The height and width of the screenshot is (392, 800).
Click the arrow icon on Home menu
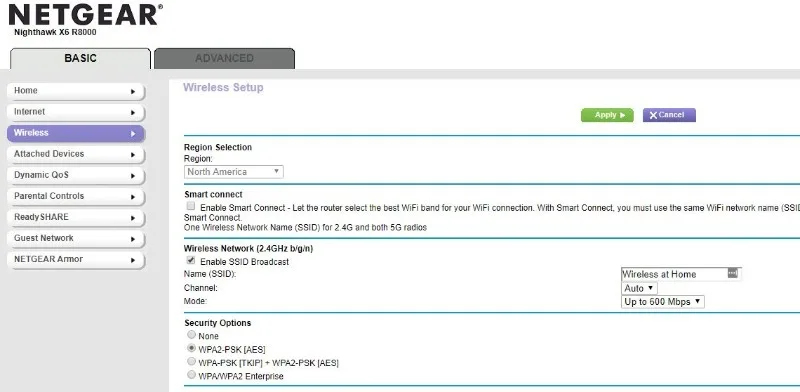(133, 91)
